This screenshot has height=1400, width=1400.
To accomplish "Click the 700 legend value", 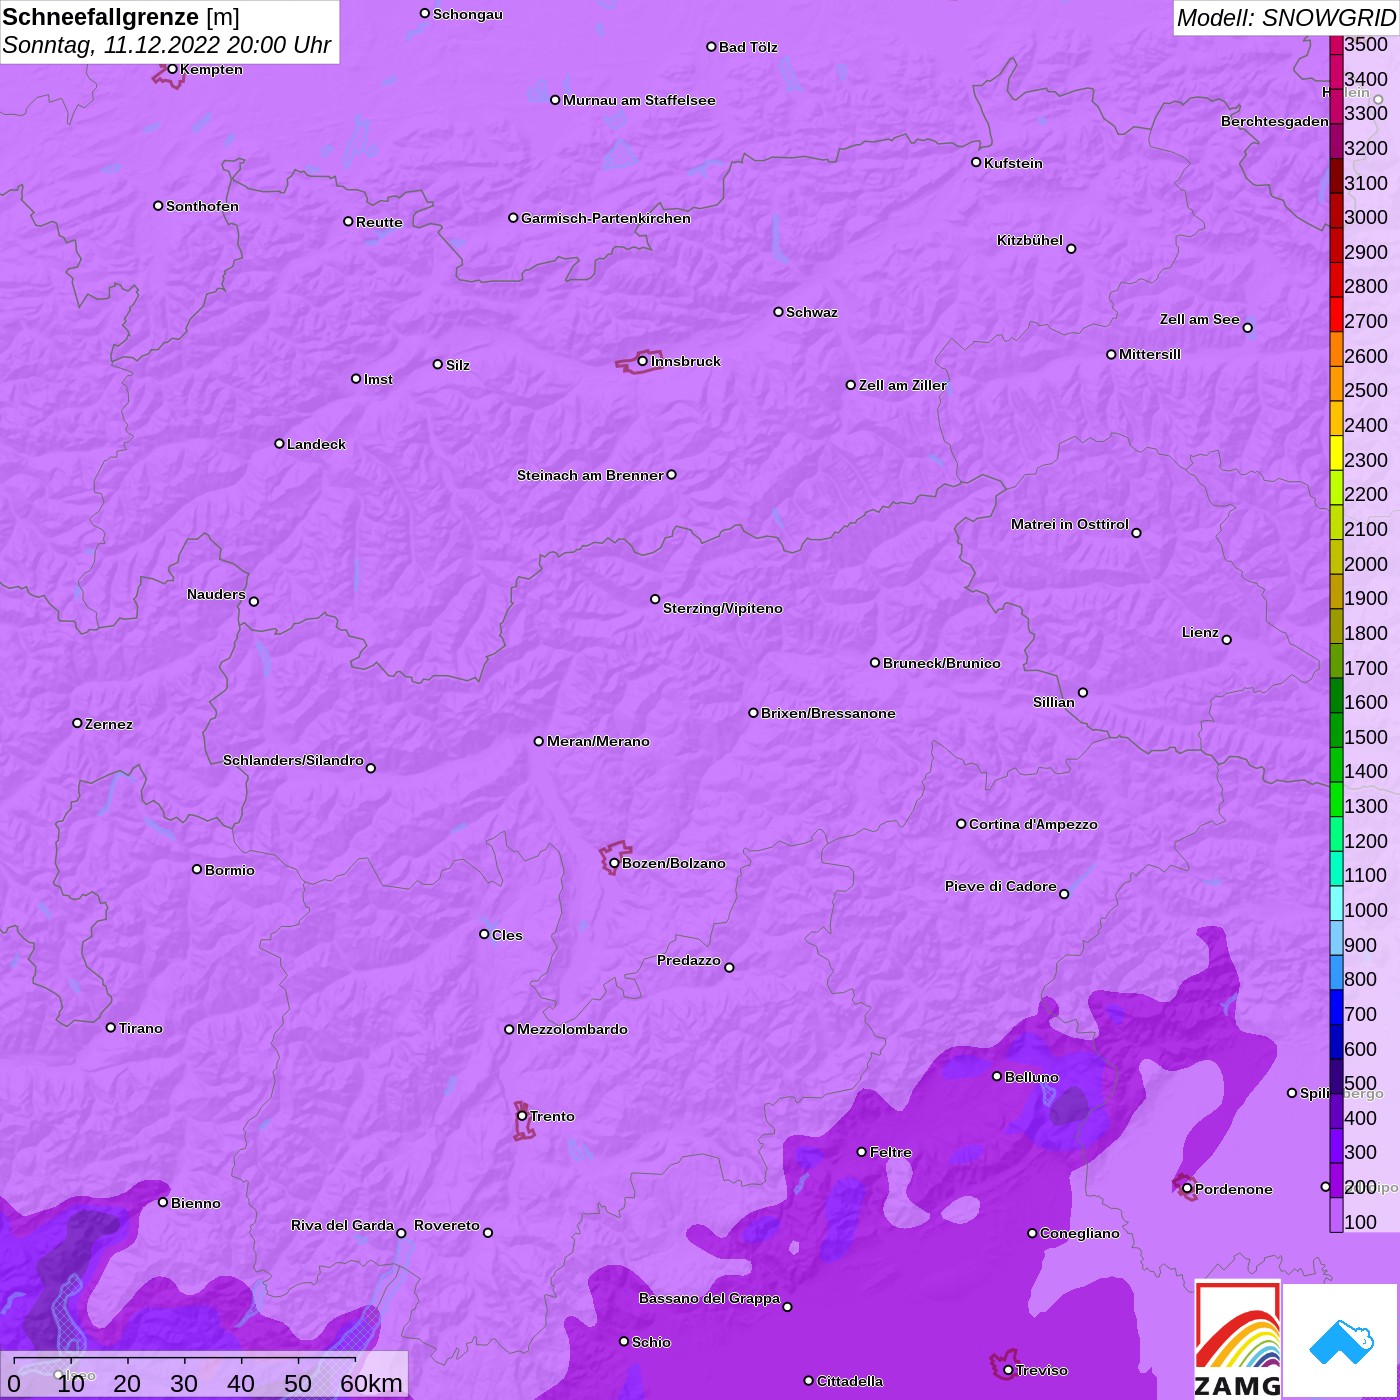I will [x=1361, y=1014].
